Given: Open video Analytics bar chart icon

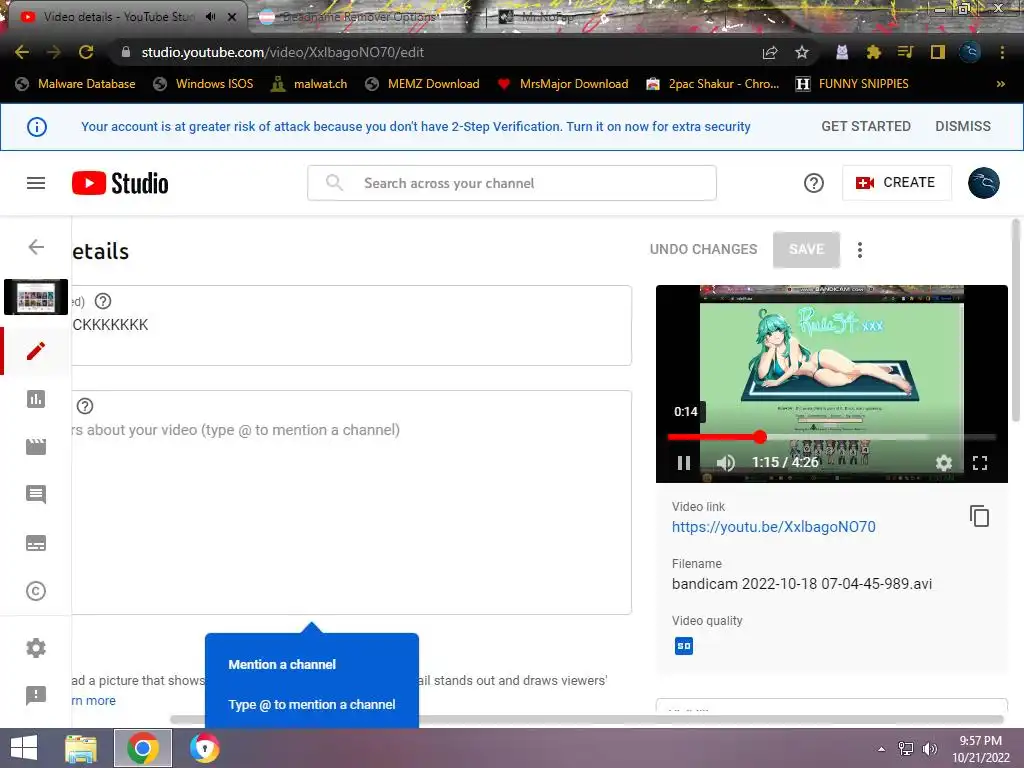Looking at the screenshot, I should pyautogui.click(x=36, y=398).
